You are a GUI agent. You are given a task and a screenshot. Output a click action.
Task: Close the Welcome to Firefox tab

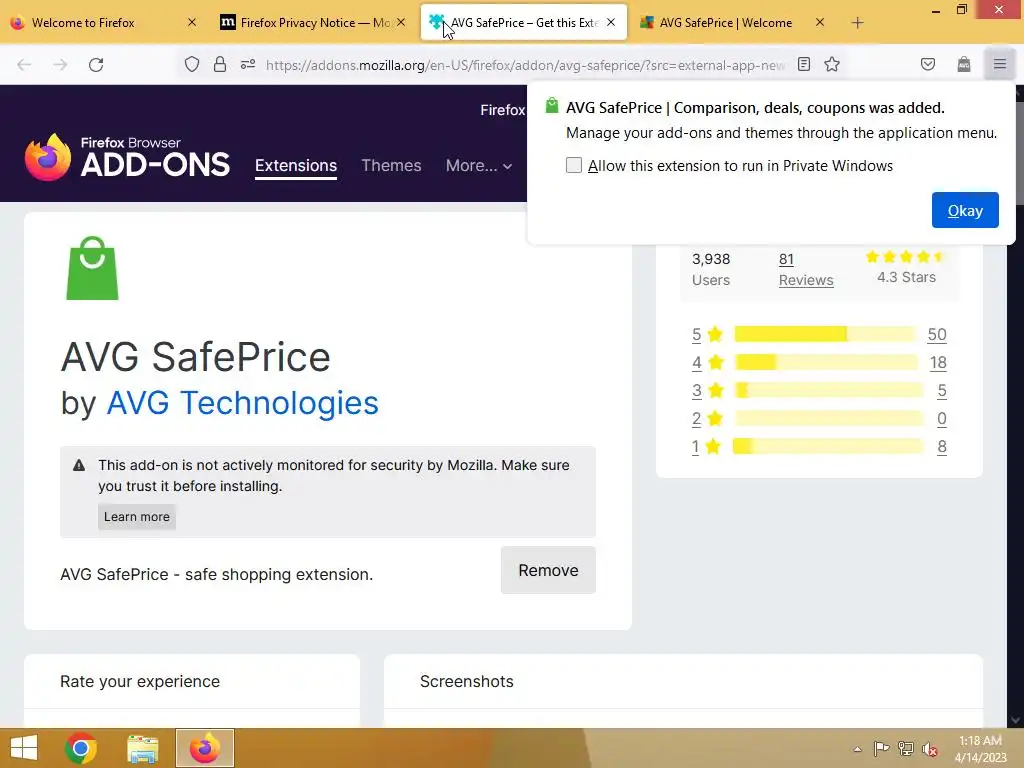click(192, 22)
